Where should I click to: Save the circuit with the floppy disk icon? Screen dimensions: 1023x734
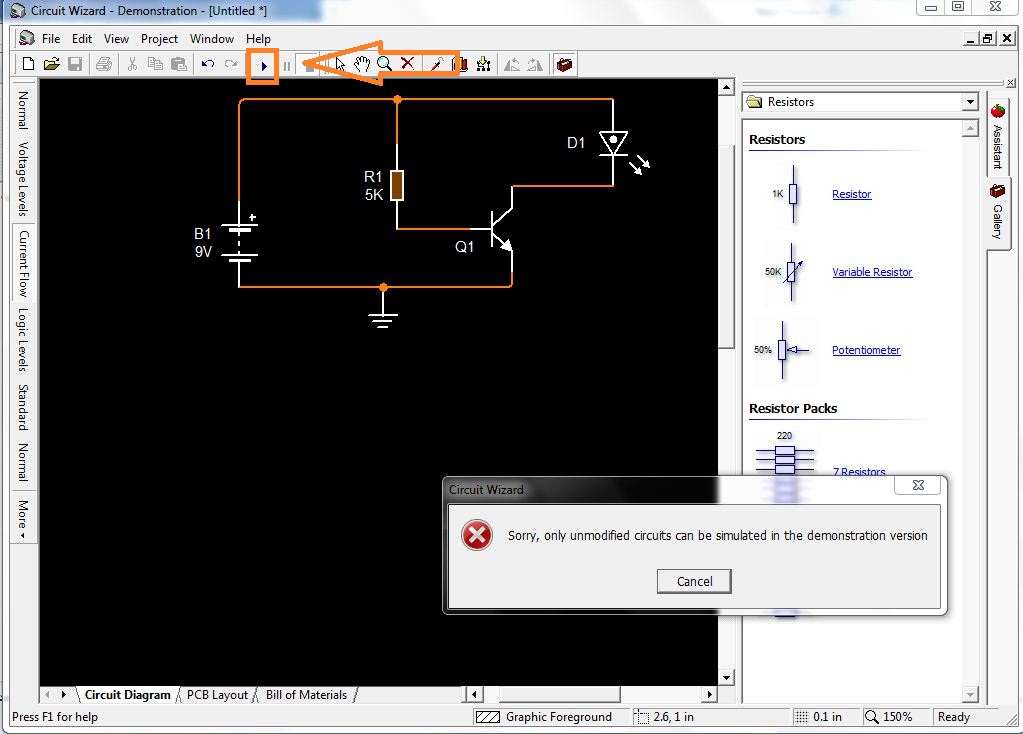click(x=75, y=64)
